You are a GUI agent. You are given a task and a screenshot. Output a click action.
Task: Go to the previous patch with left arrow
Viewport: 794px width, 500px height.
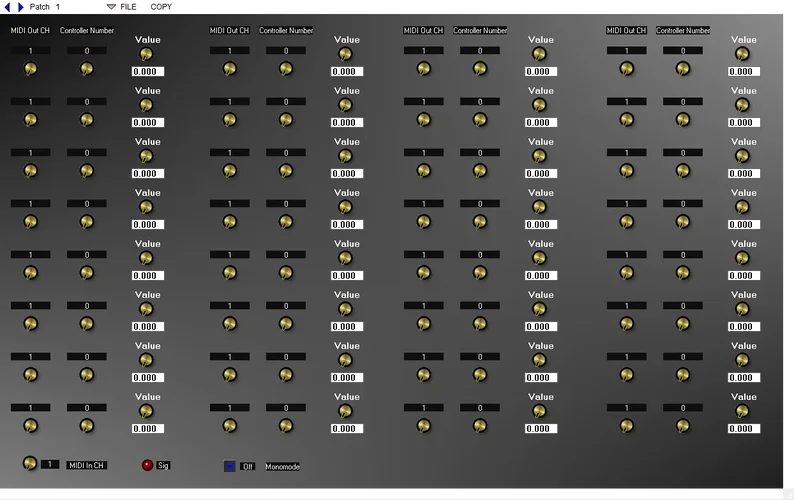[x=7, y=7]
